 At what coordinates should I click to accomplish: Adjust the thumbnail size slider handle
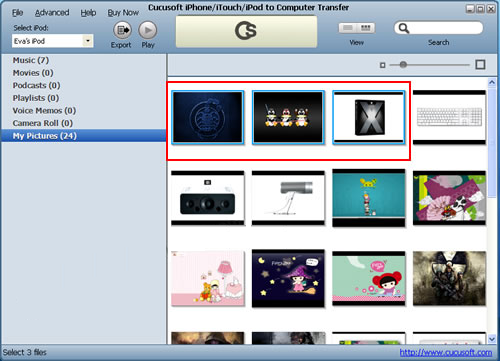403,64
